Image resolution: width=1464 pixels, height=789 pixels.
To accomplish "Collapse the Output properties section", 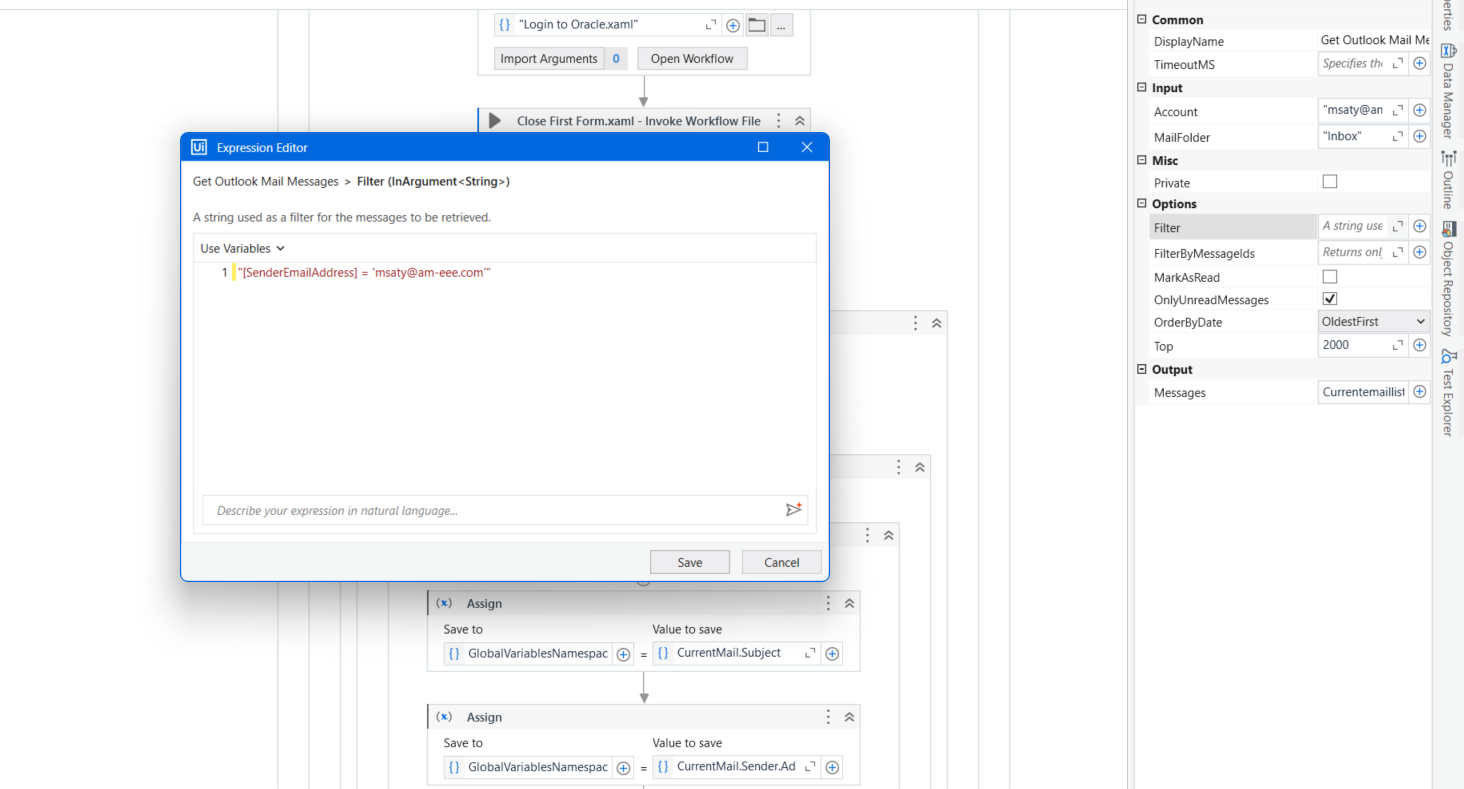I will [x=1142, y=370].
